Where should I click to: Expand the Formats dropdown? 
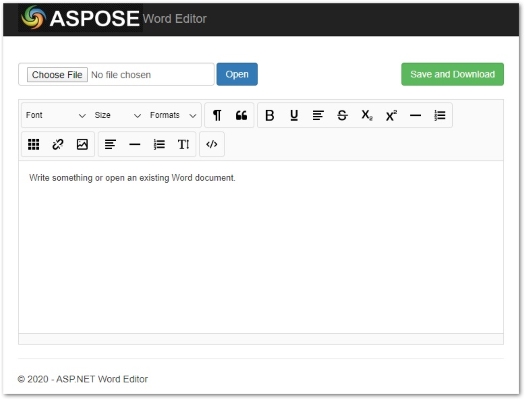pyautogui.click(x=173, y=115)
